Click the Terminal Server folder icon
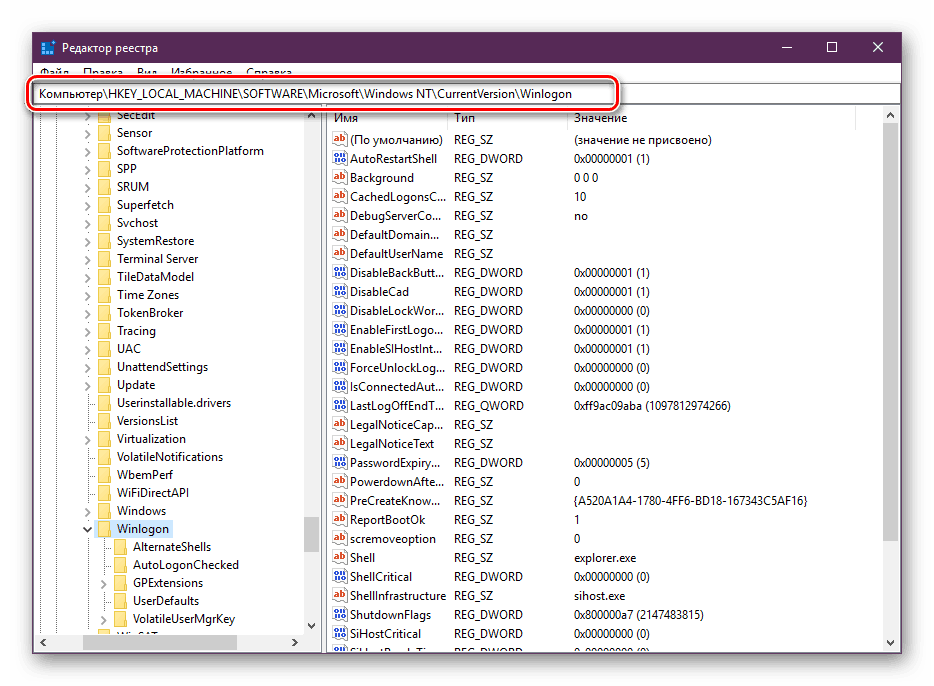934x686 pixels. click(x=104, y=258)
